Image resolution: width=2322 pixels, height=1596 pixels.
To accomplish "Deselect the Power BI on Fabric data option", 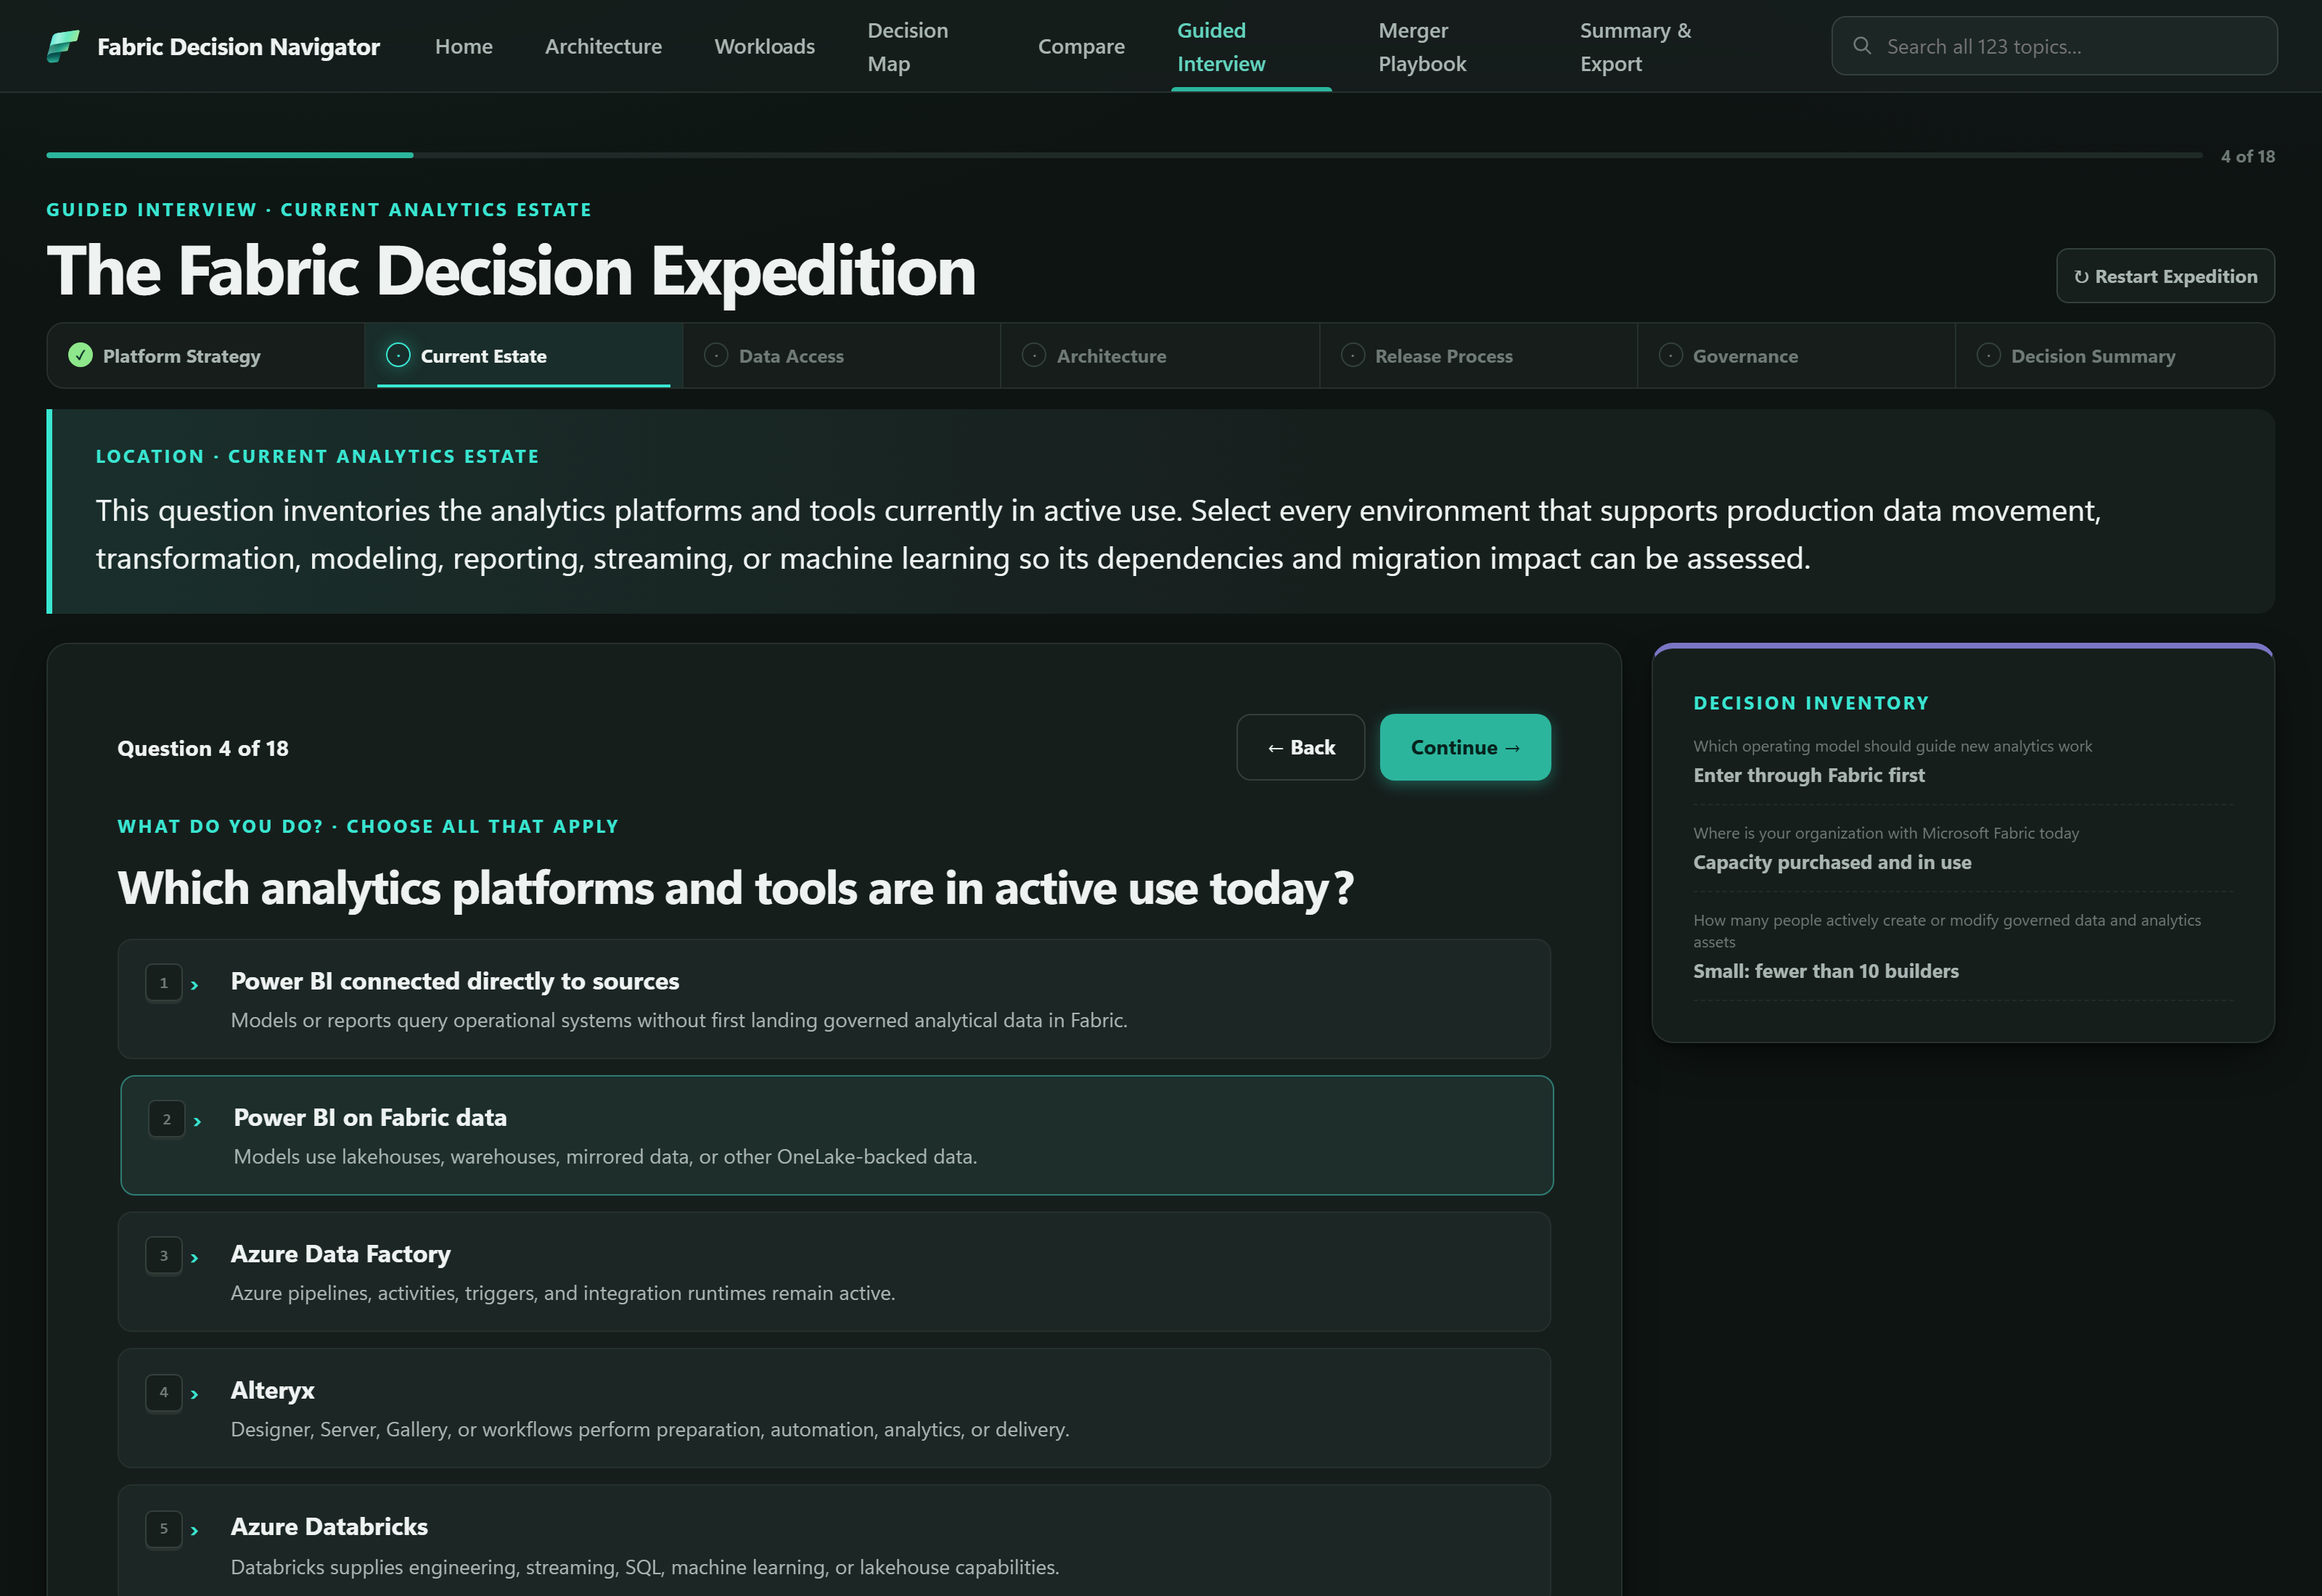I will click(837, 1135).
